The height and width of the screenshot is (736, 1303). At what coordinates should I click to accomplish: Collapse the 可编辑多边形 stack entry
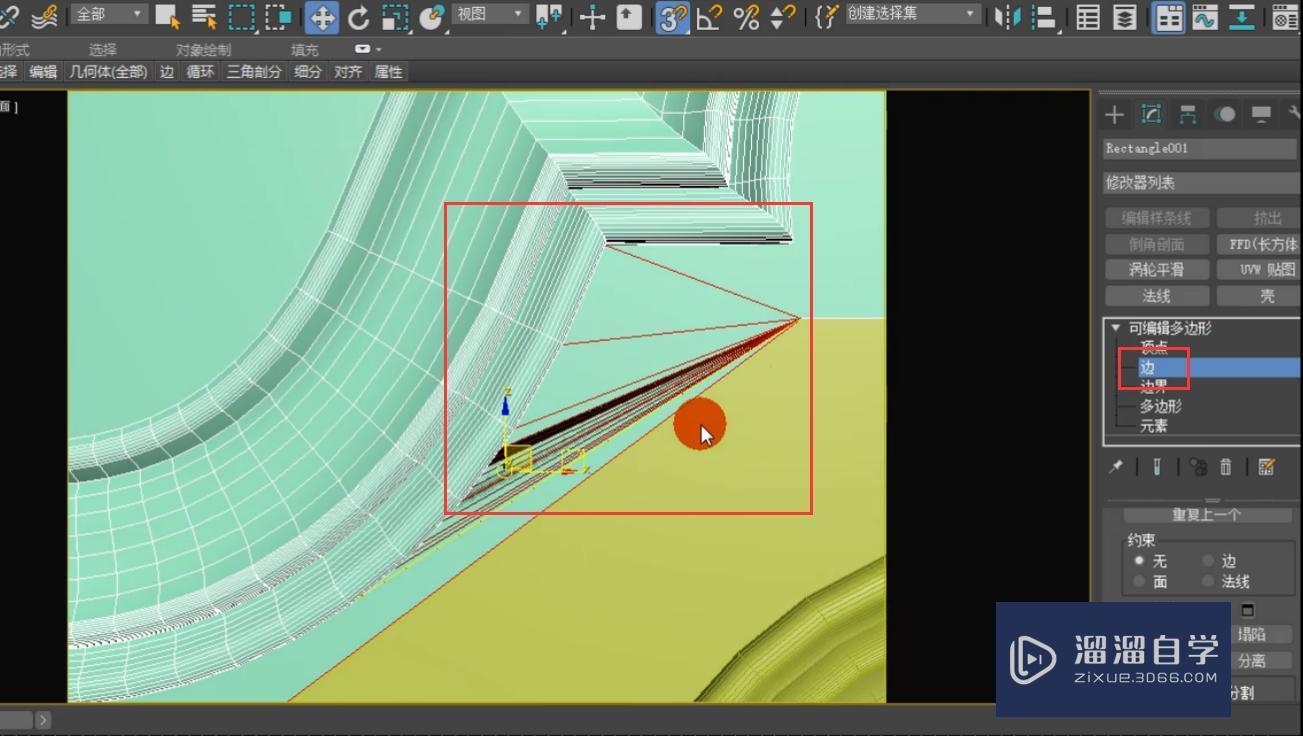[1116, 328]
